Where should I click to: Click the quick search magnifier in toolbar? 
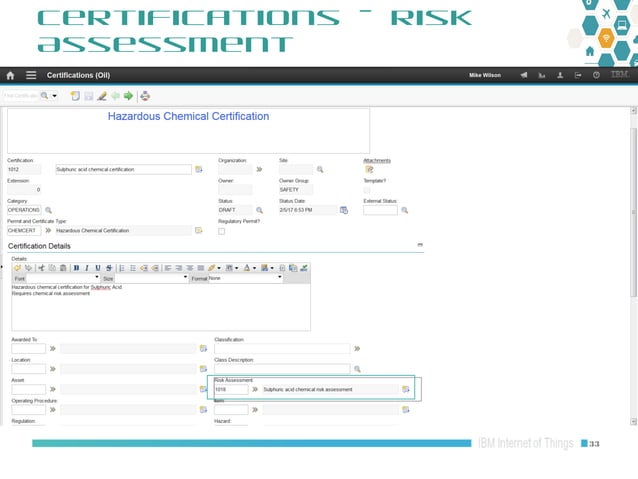[x=44, y=96]
